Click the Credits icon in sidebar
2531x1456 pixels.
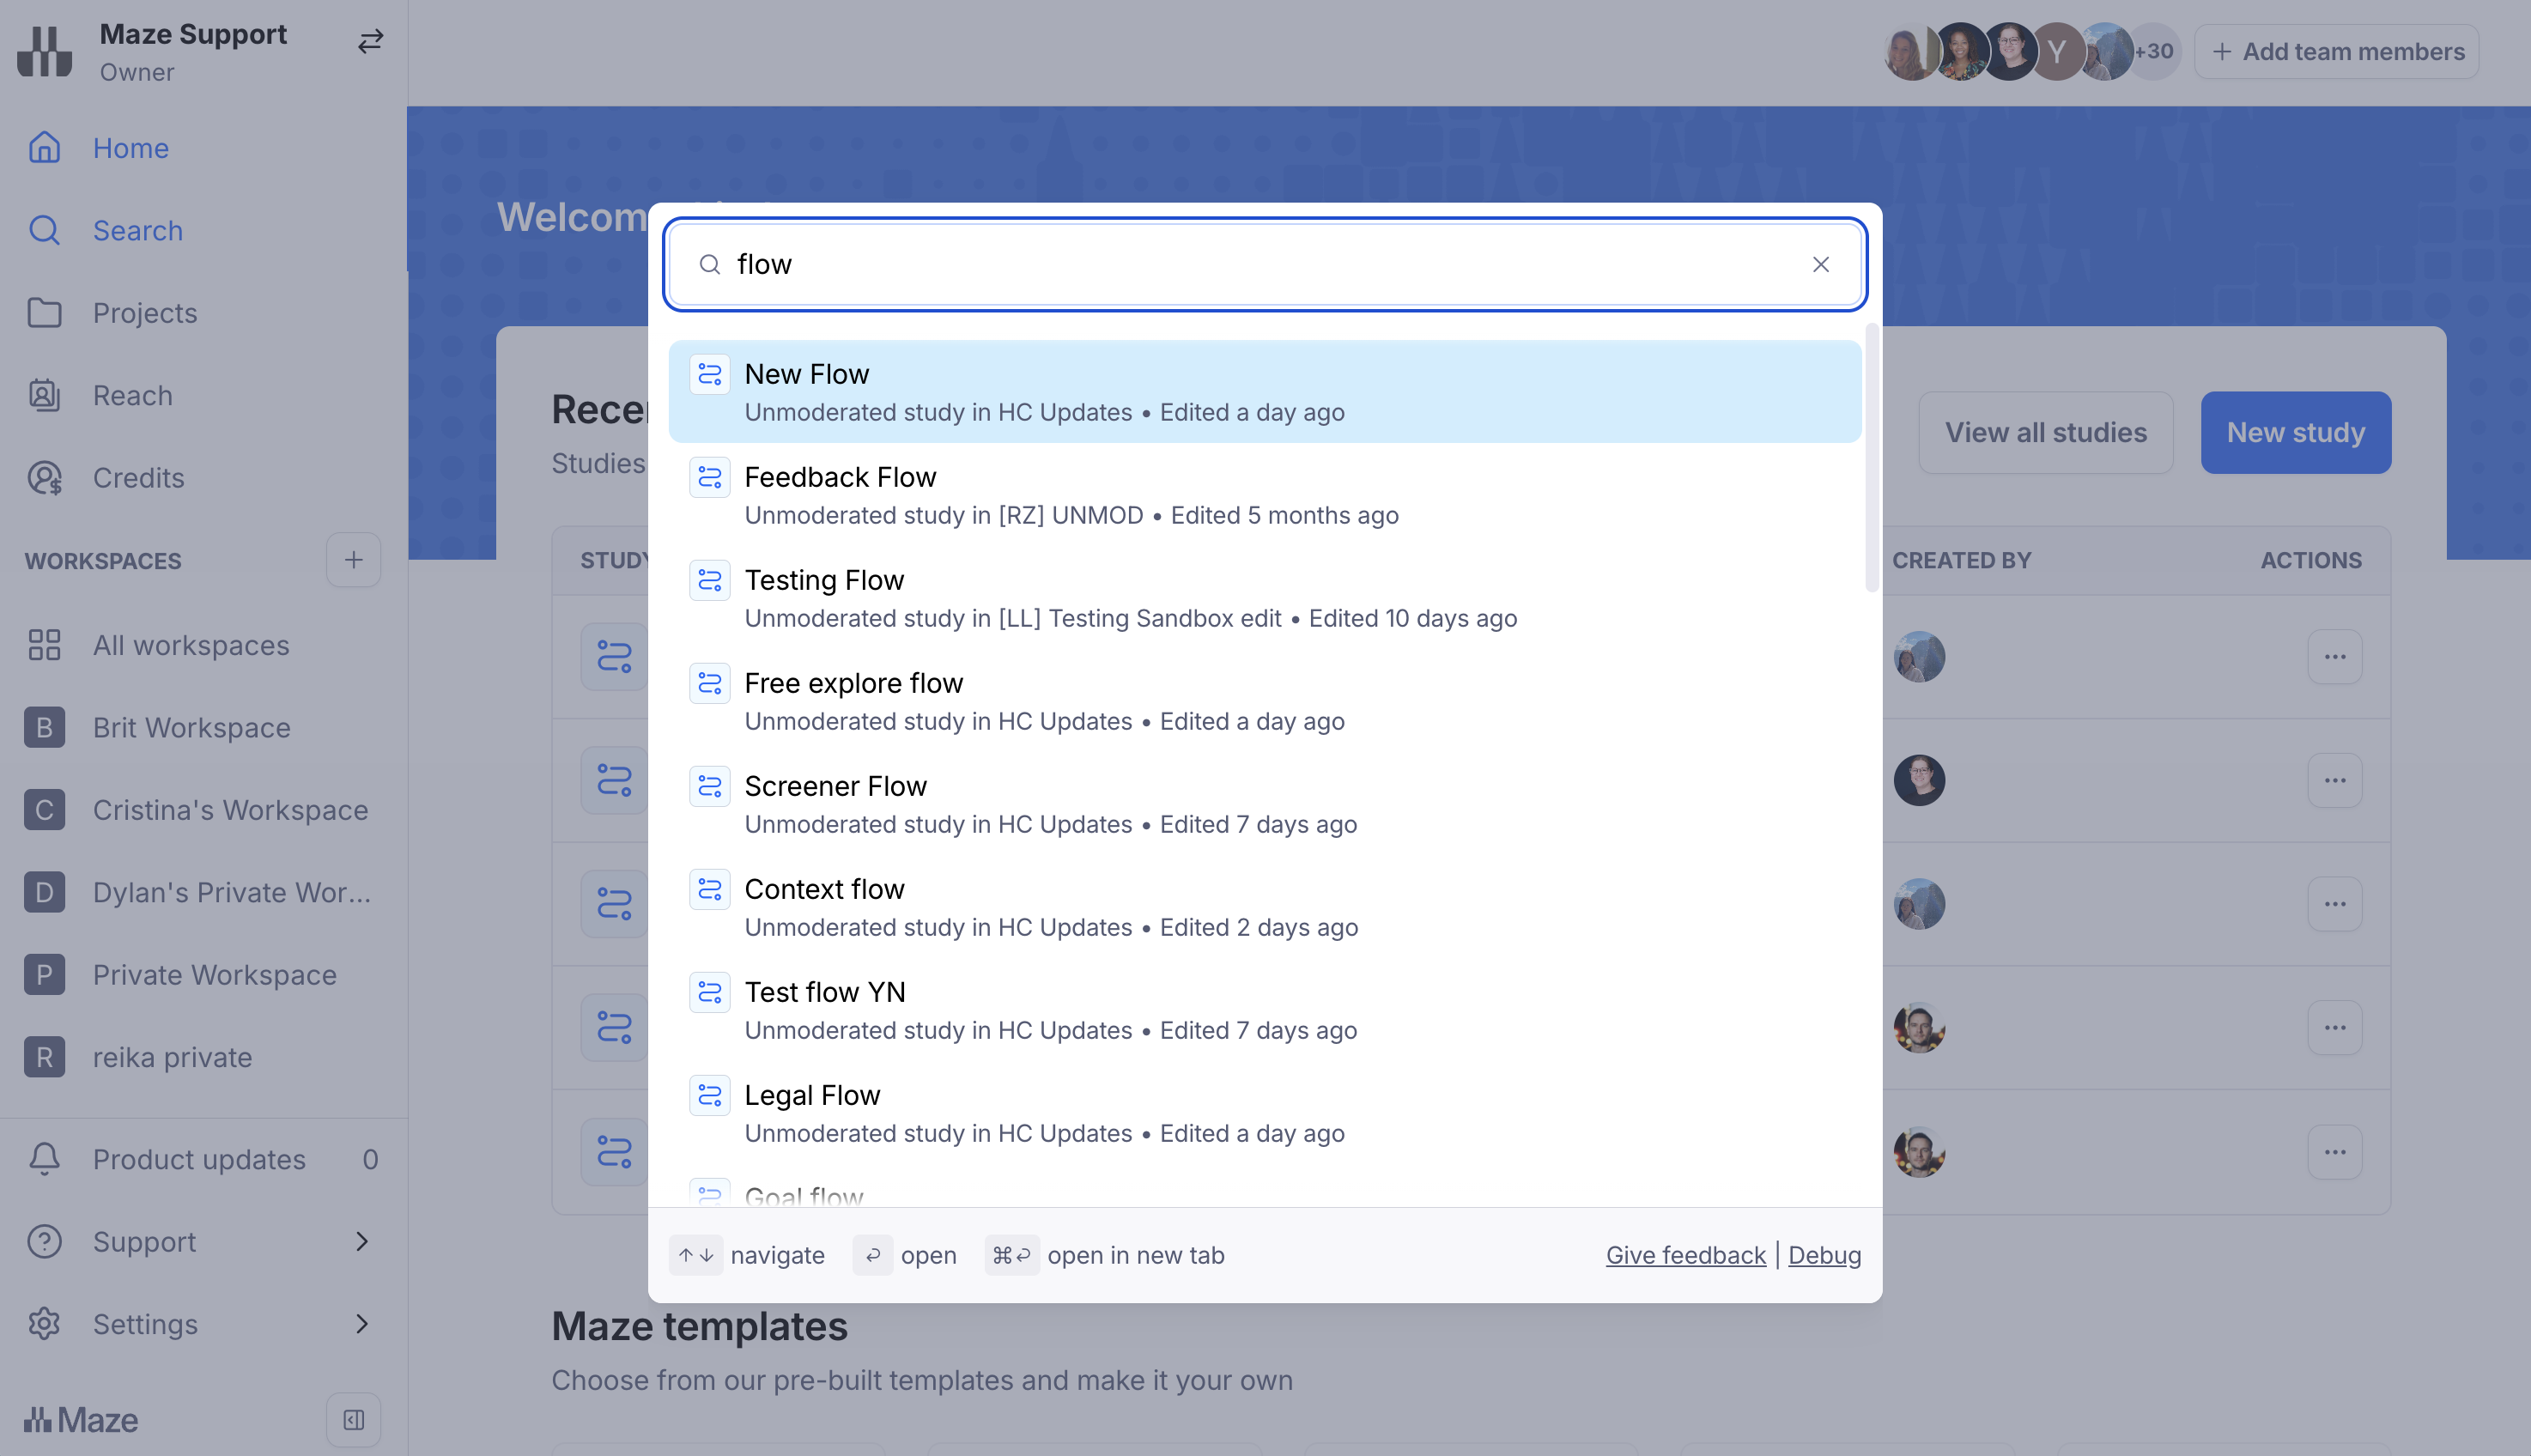45,478
